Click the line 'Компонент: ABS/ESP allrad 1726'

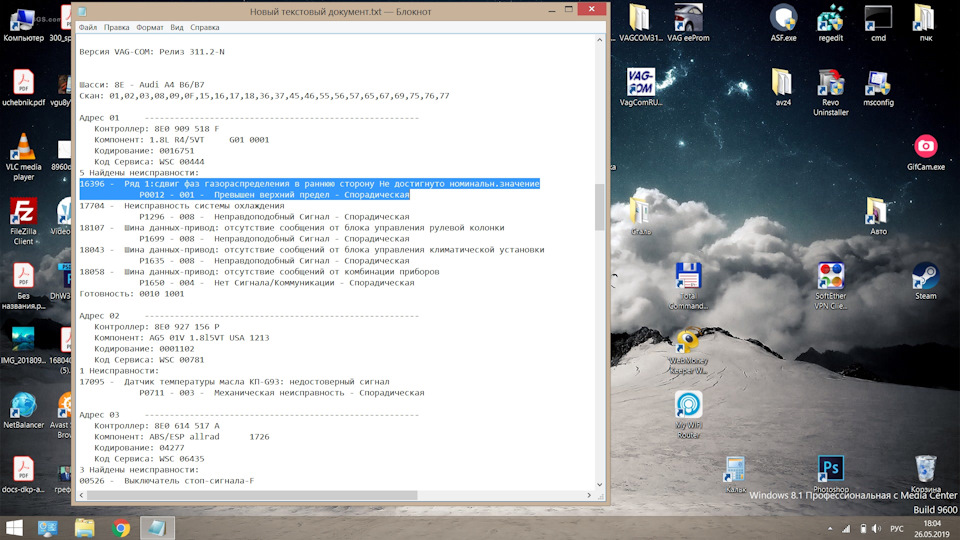(182, 437)
